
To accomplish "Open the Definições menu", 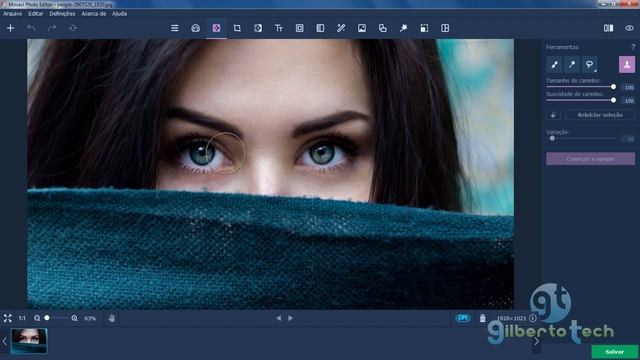I will pyautogui.click(x=62, y=14).
